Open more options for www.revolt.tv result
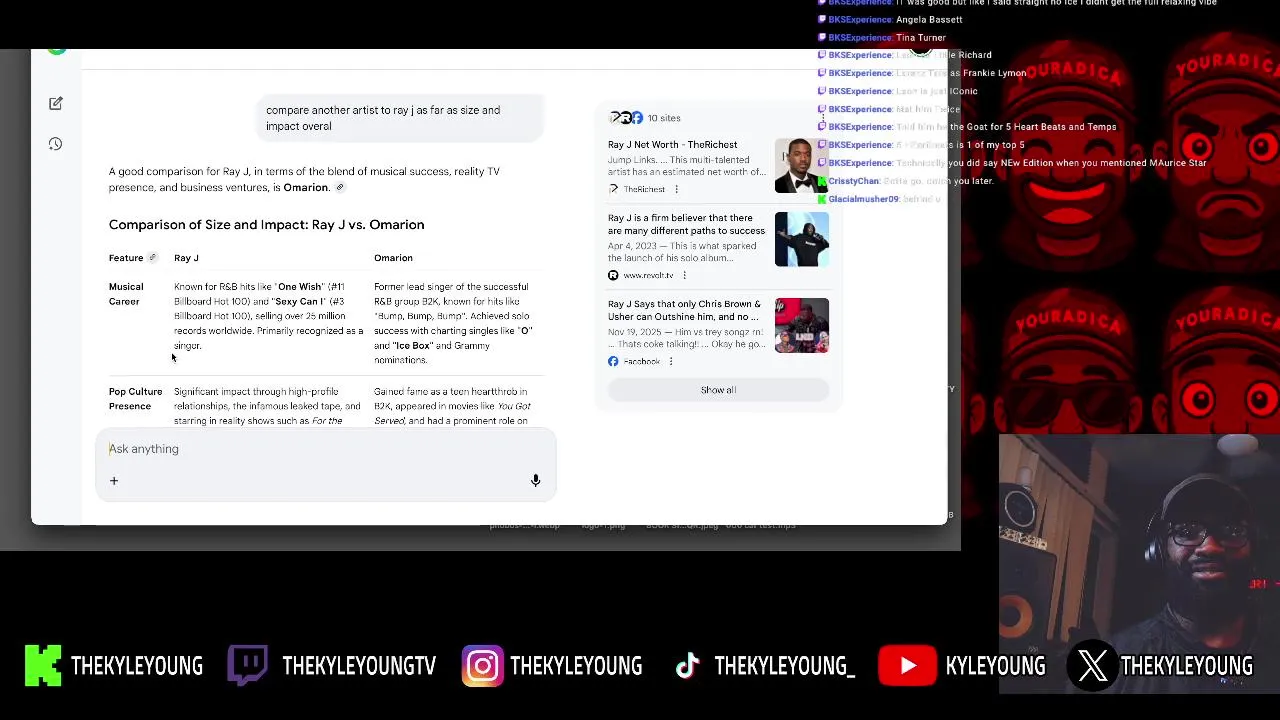The width and height of the screenshot is (1280, 720). click(x=684, y=275)
